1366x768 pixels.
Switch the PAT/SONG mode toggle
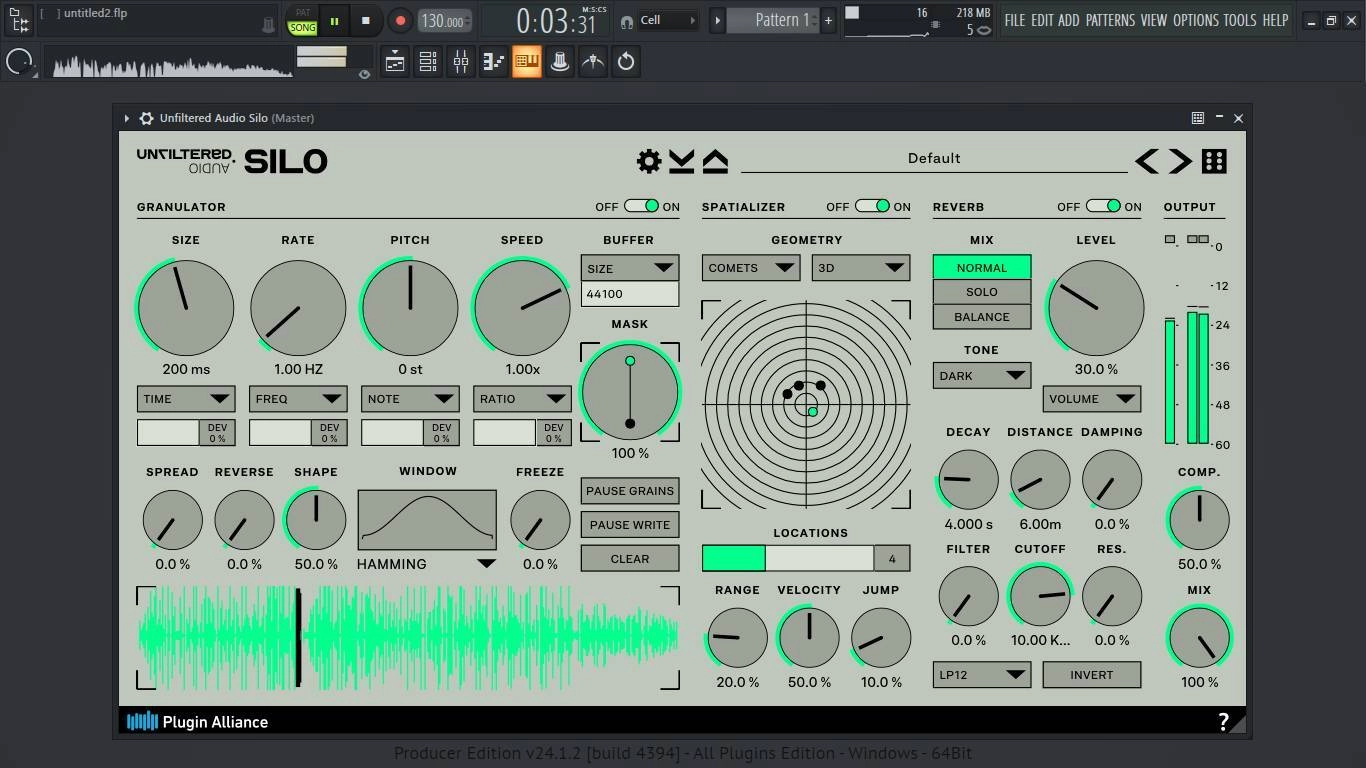302,21
